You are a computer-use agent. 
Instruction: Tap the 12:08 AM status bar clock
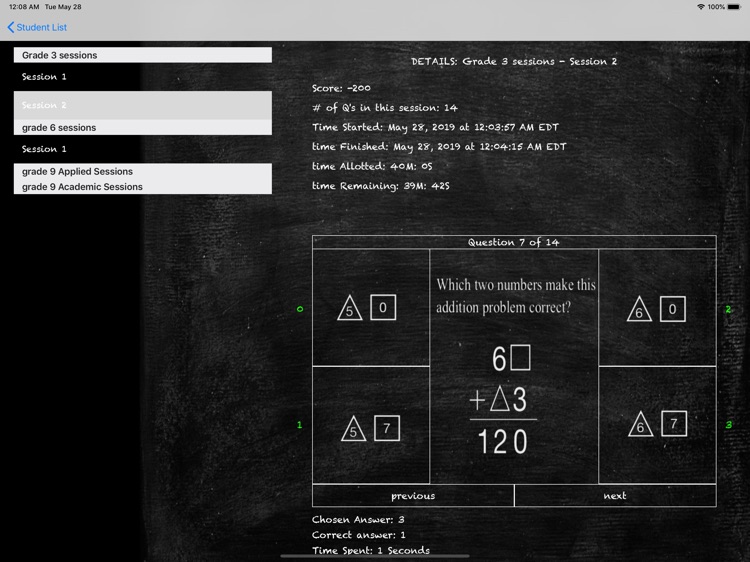click(x=24, y=7)
